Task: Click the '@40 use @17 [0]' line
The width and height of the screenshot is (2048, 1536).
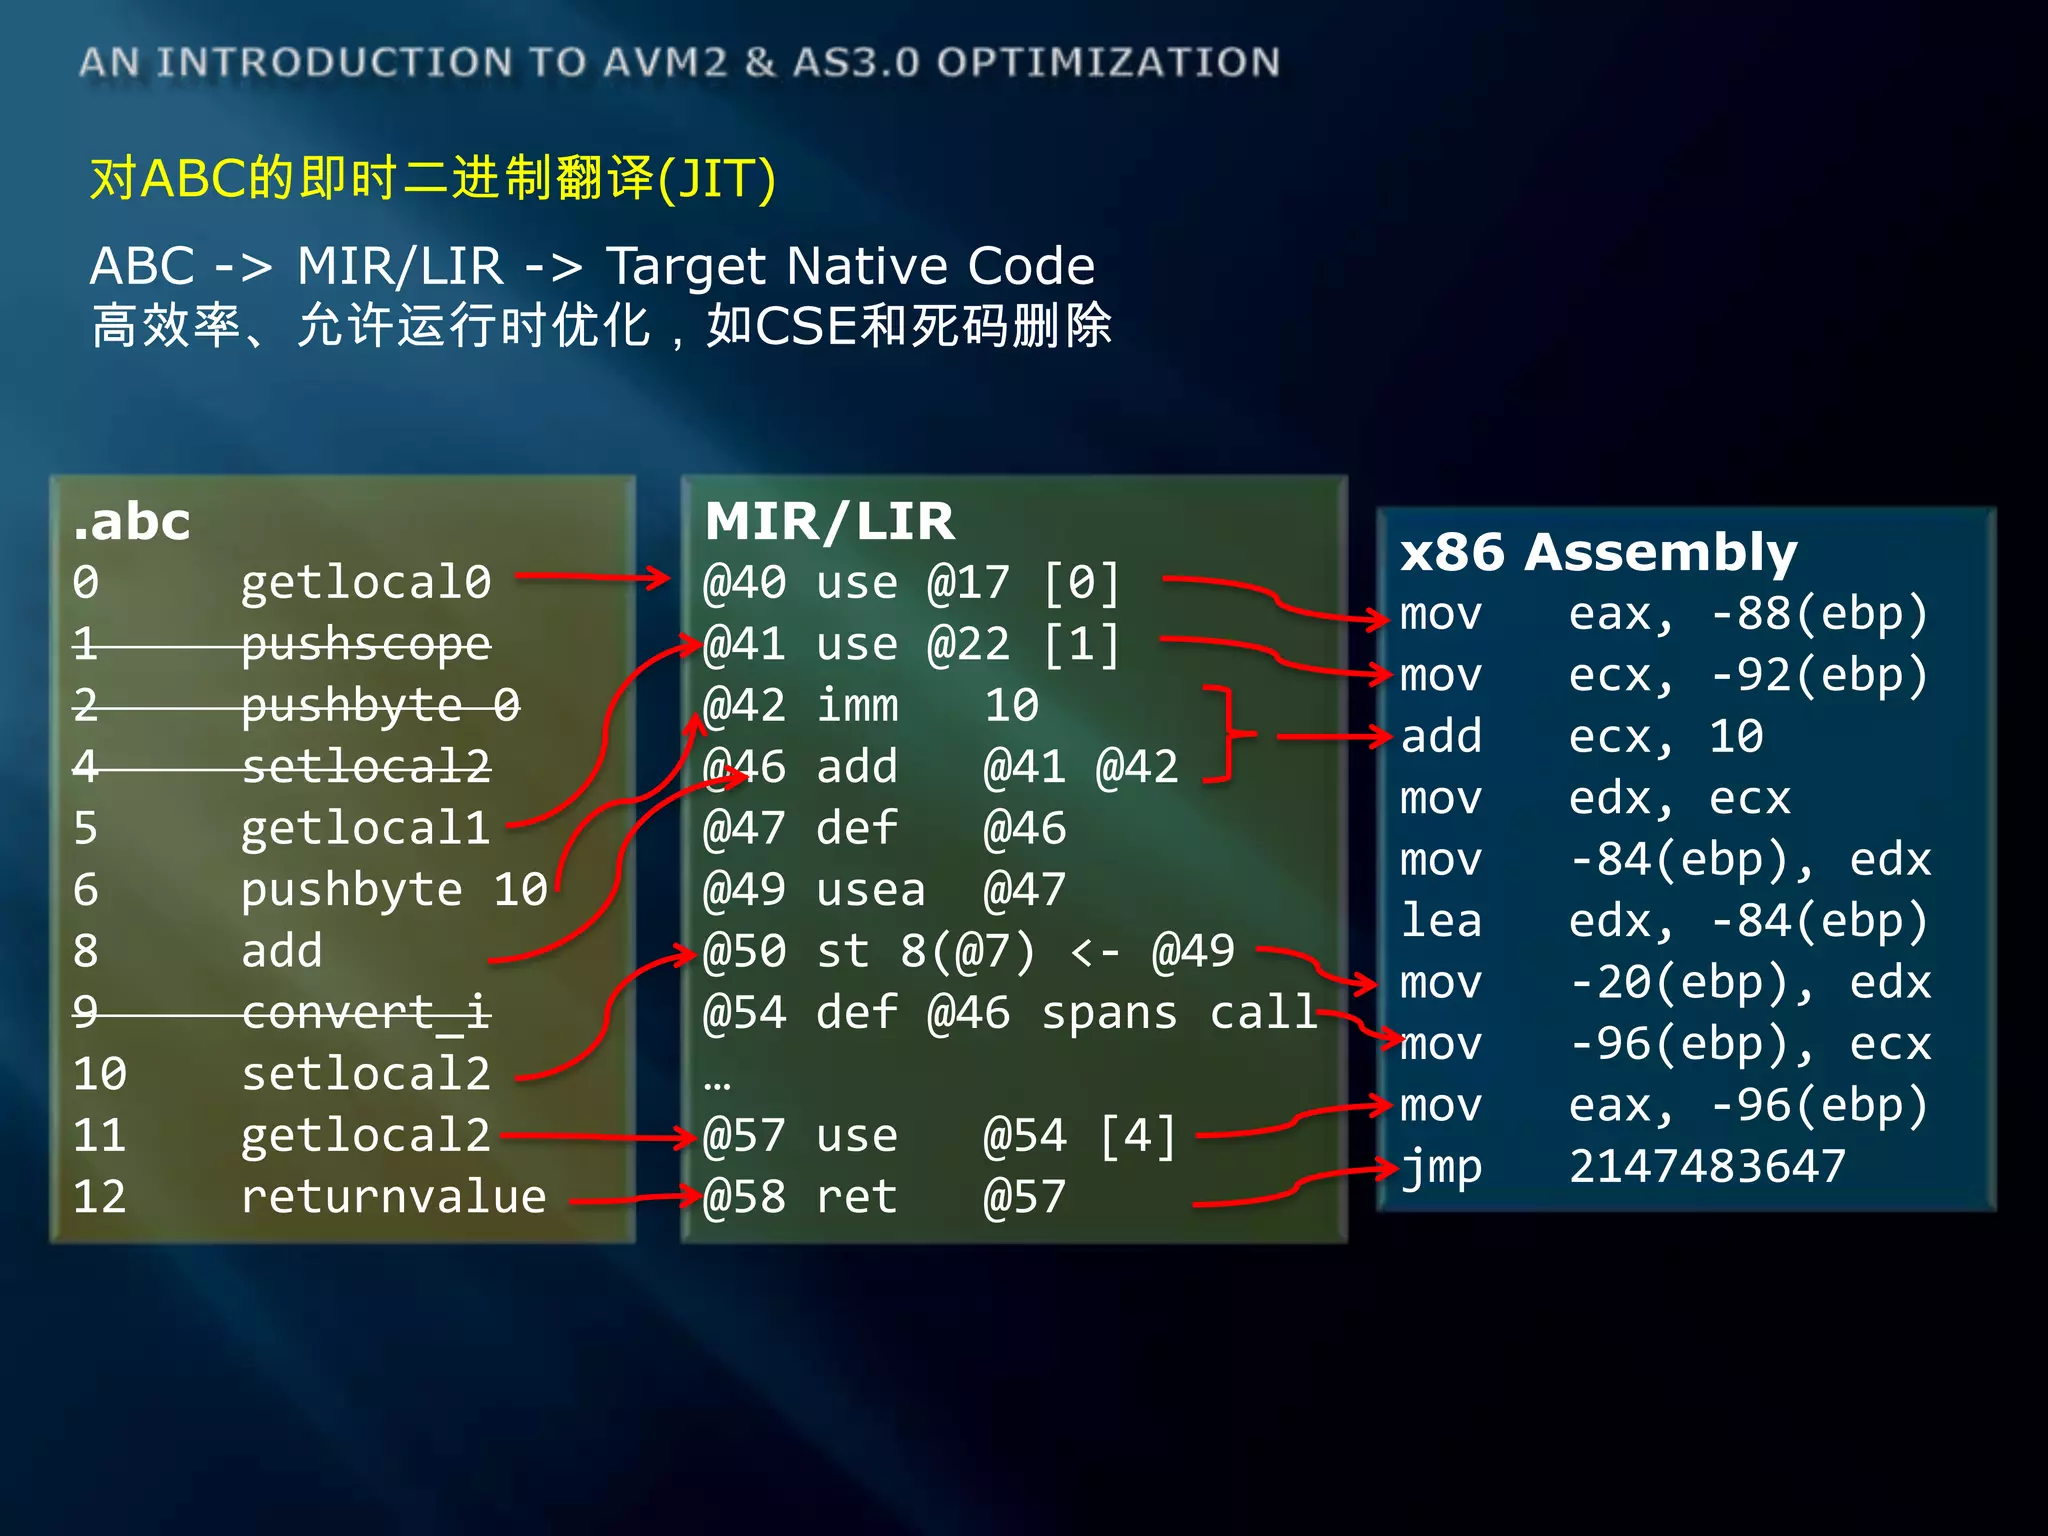Action: [912, 583]
